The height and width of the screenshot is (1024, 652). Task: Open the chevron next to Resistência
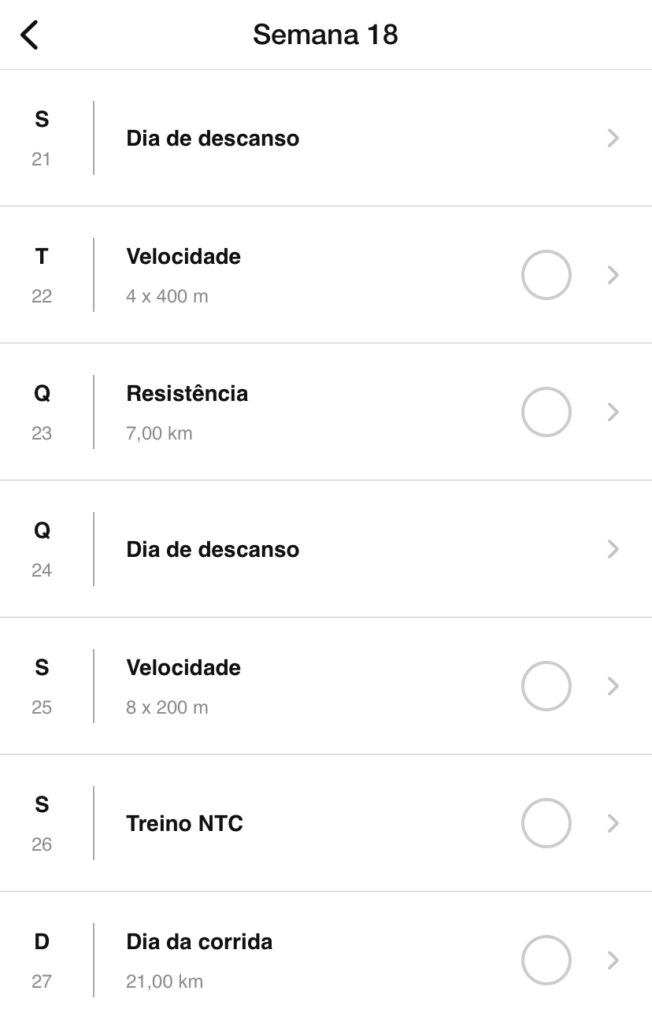(614, 412)
